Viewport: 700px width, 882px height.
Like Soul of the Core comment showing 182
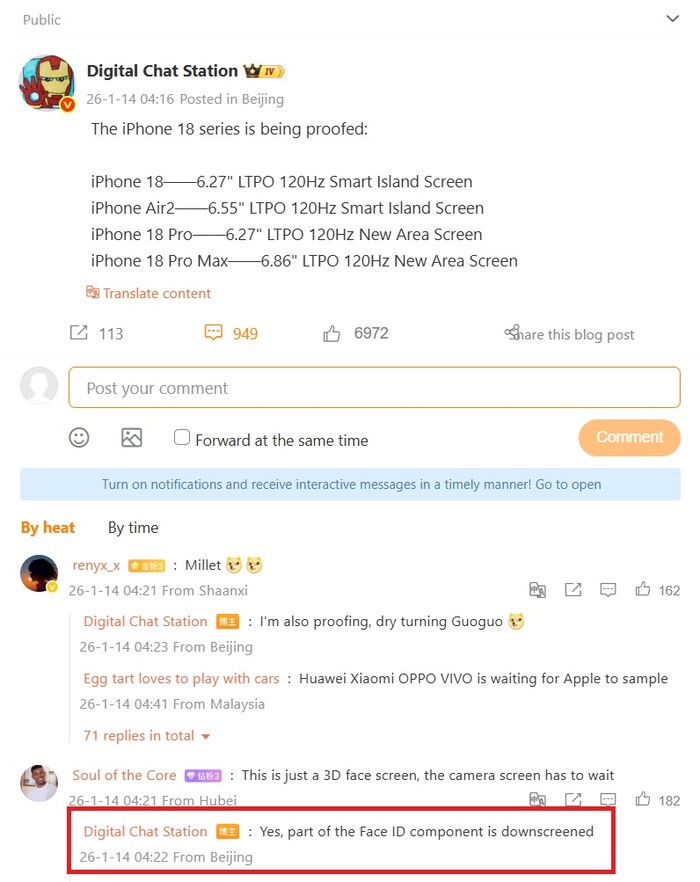click(x=643, y=799)
